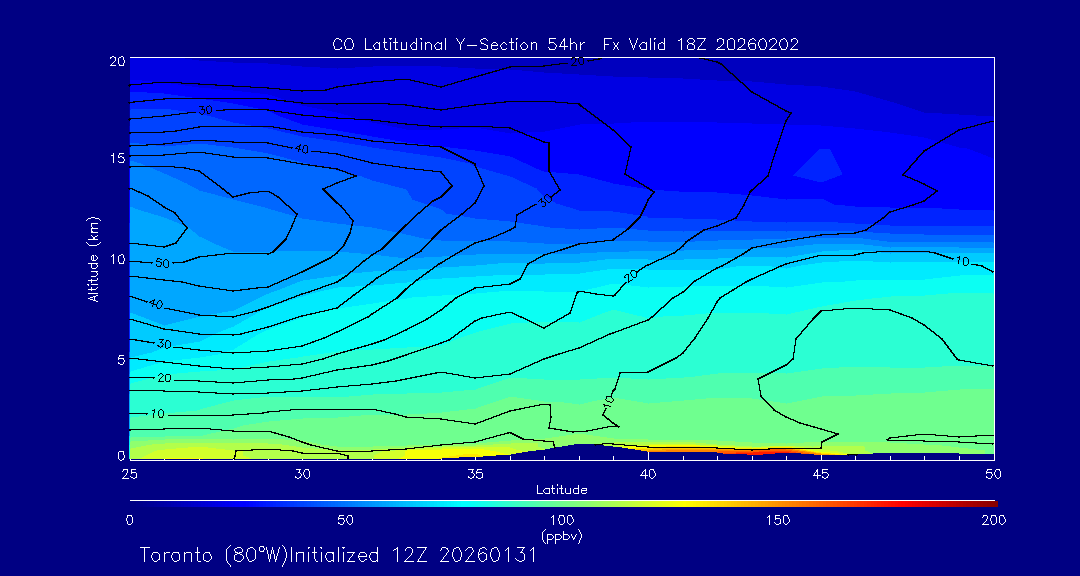The image size is (1080, 576).
Task: Click the colorbar tick label '150'
Action: (777, 520)
